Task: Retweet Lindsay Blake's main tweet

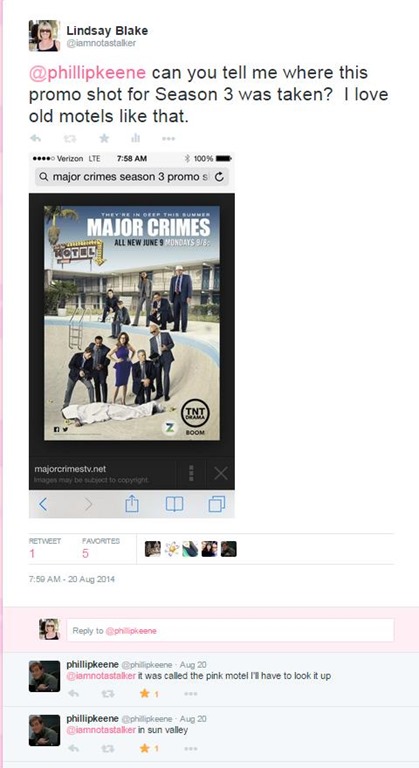Action: [70, 139]
